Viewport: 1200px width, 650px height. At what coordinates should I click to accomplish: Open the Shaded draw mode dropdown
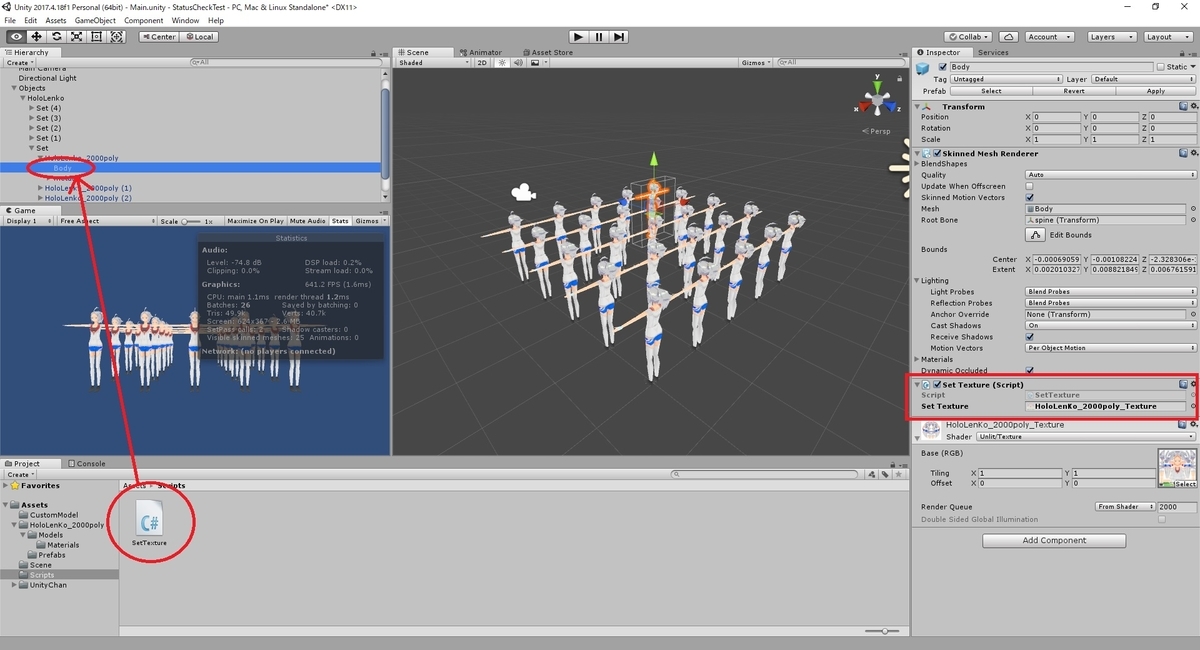431,62
